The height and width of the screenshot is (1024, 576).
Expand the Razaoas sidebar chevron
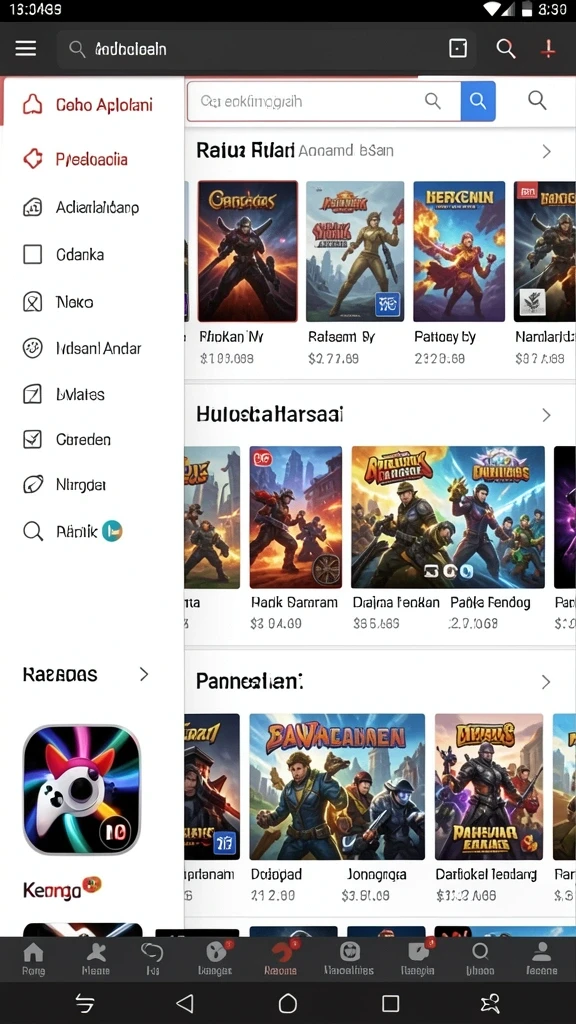(x=144, y=675)
